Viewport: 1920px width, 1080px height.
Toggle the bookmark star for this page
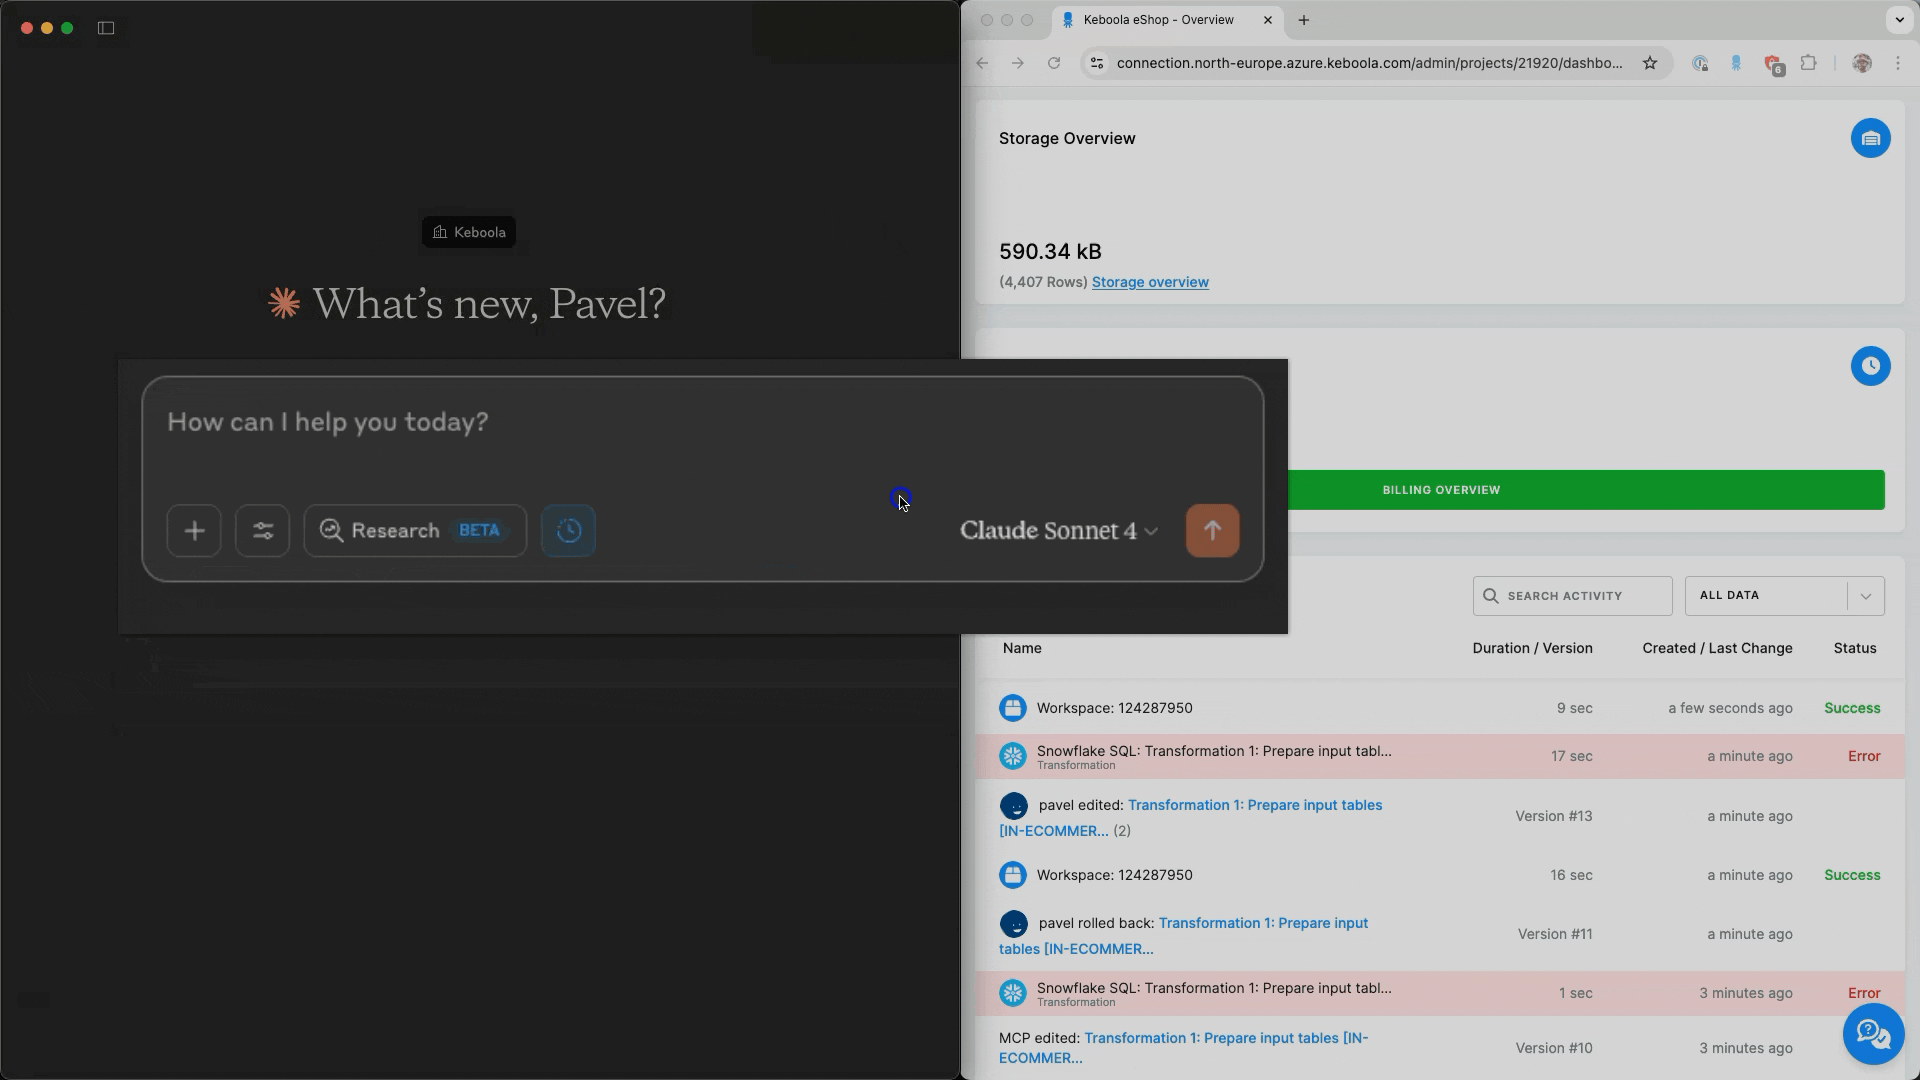click(1650, 63)
